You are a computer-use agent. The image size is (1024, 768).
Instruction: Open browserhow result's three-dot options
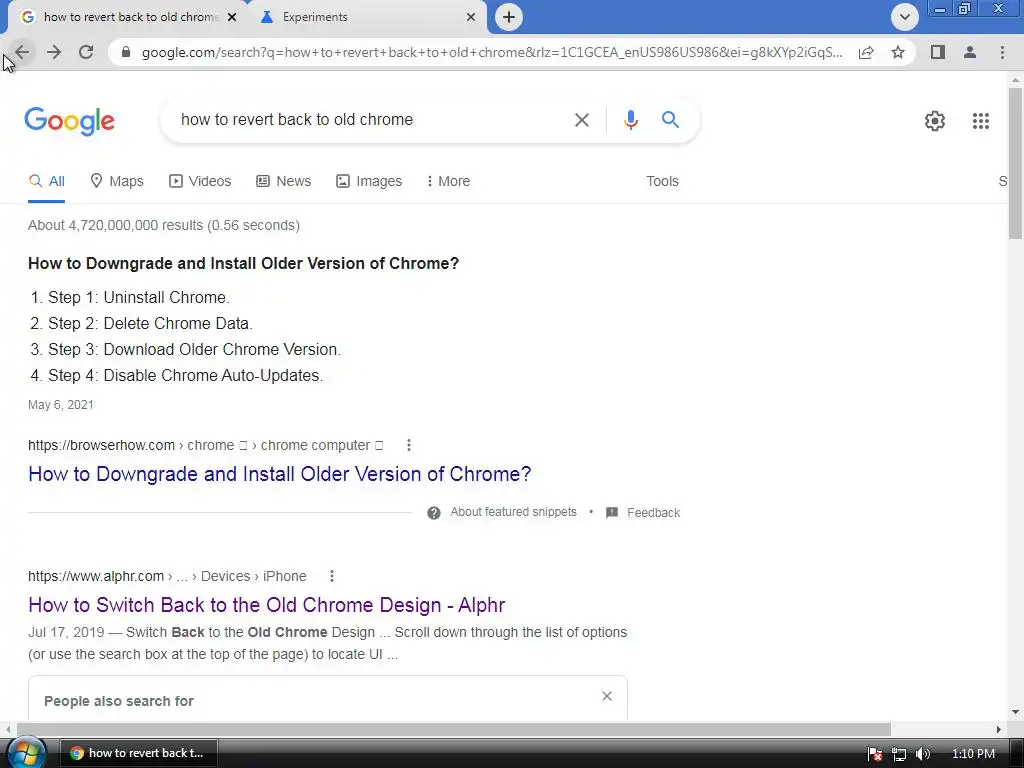pyautogui.click(x=409, y=445)
